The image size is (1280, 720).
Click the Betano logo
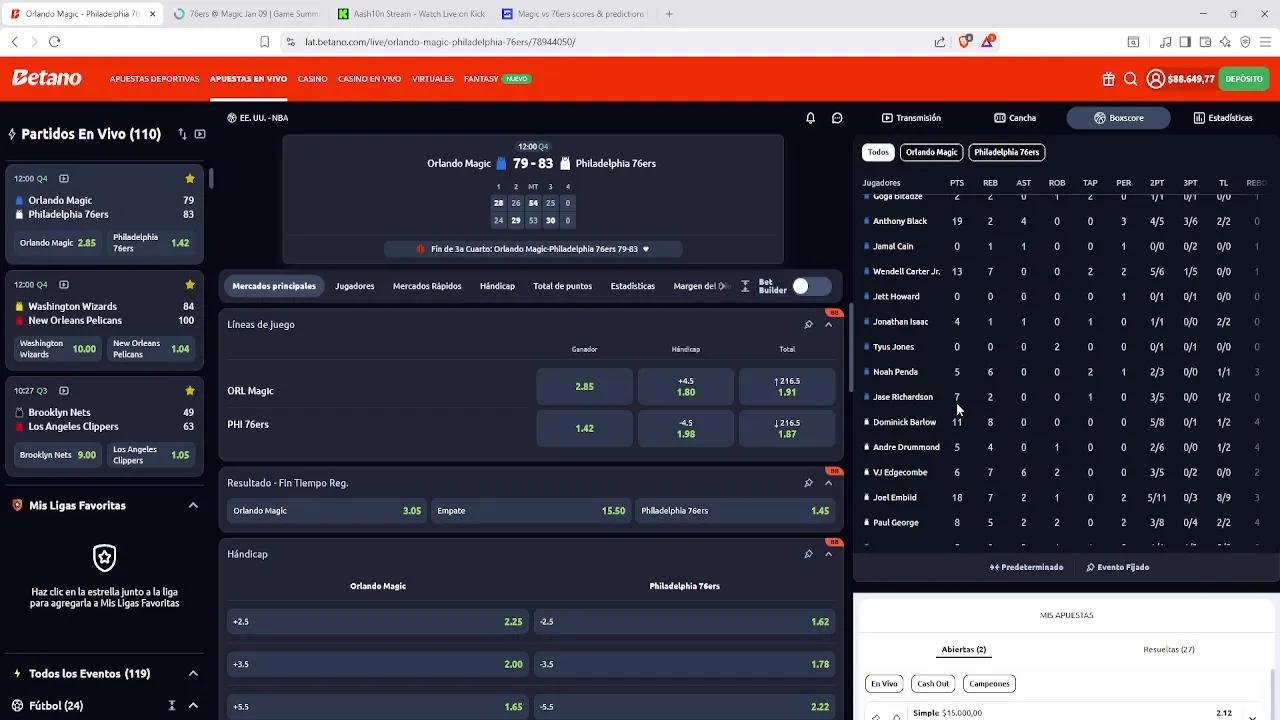click(x=46, y=79)
